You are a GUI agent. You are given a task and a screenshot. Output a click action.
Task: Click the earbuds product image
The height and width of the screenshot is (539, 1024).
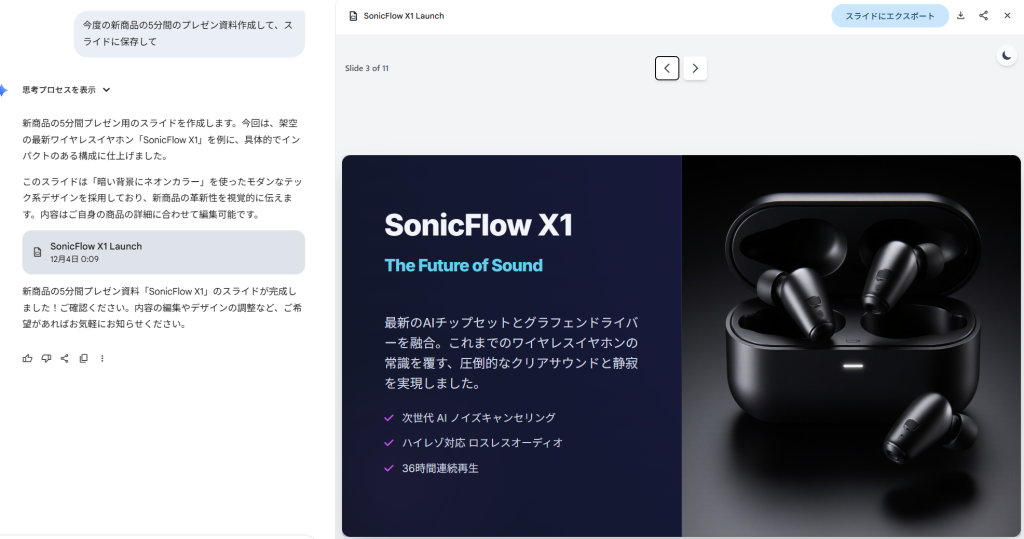point(851,343)
